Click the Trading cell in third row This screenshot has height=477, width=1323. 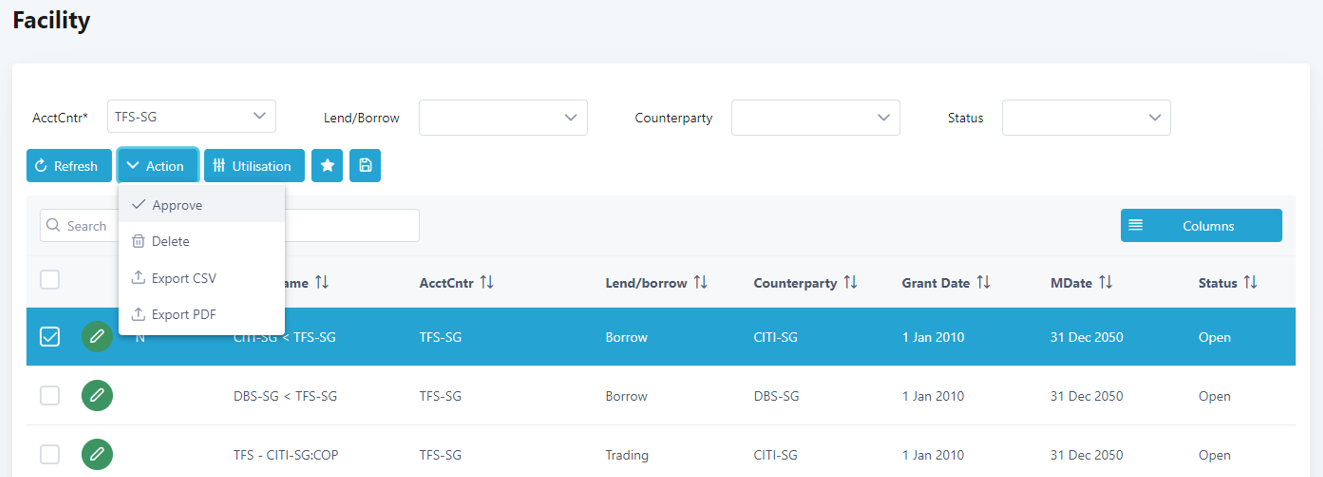click(x=627, y=455)
